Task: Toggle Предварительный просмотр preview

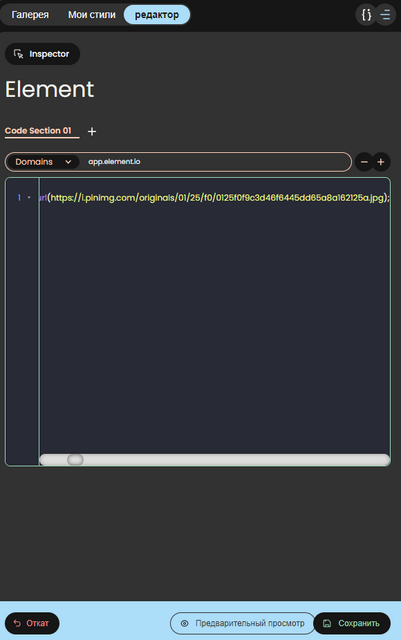Action: pos(243,623)
